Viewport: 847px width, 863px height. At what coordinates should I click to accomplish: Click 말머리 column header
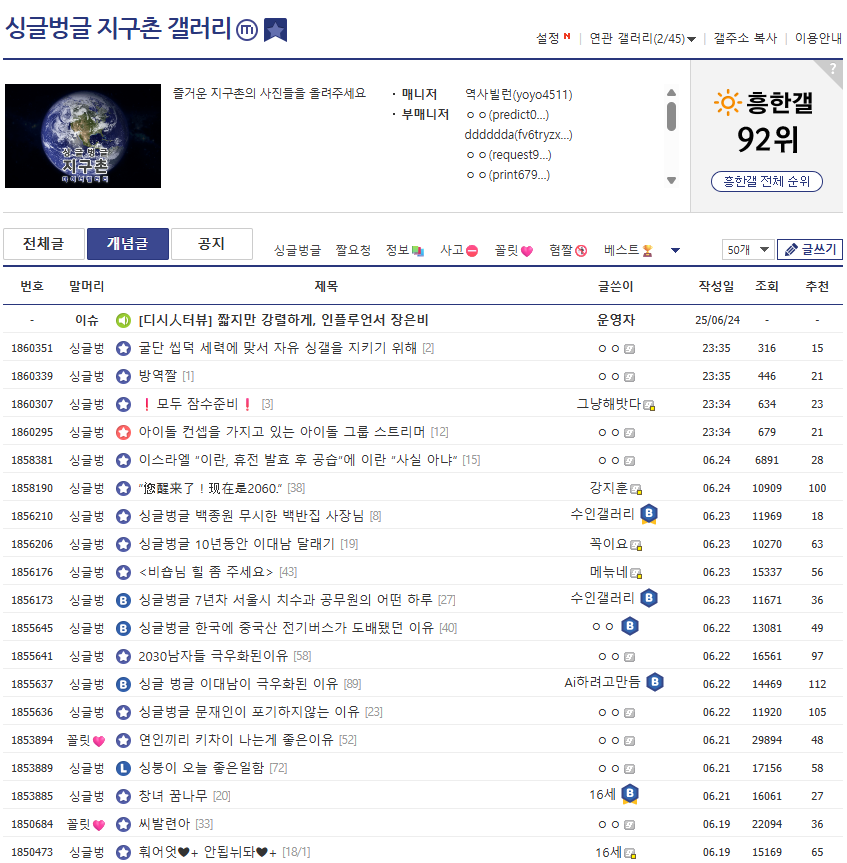pyautogui.click(x=86, y=286)
